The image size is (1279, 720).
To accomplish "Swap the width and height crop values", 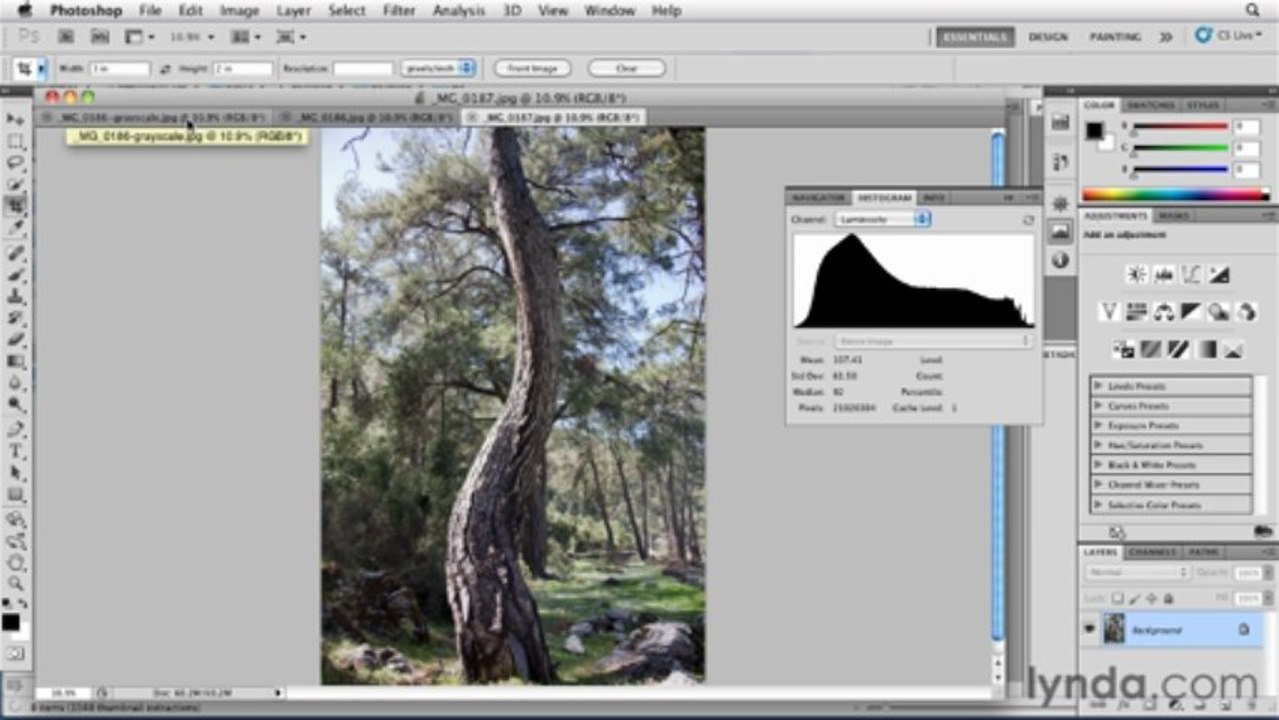I will pos(165,69).
